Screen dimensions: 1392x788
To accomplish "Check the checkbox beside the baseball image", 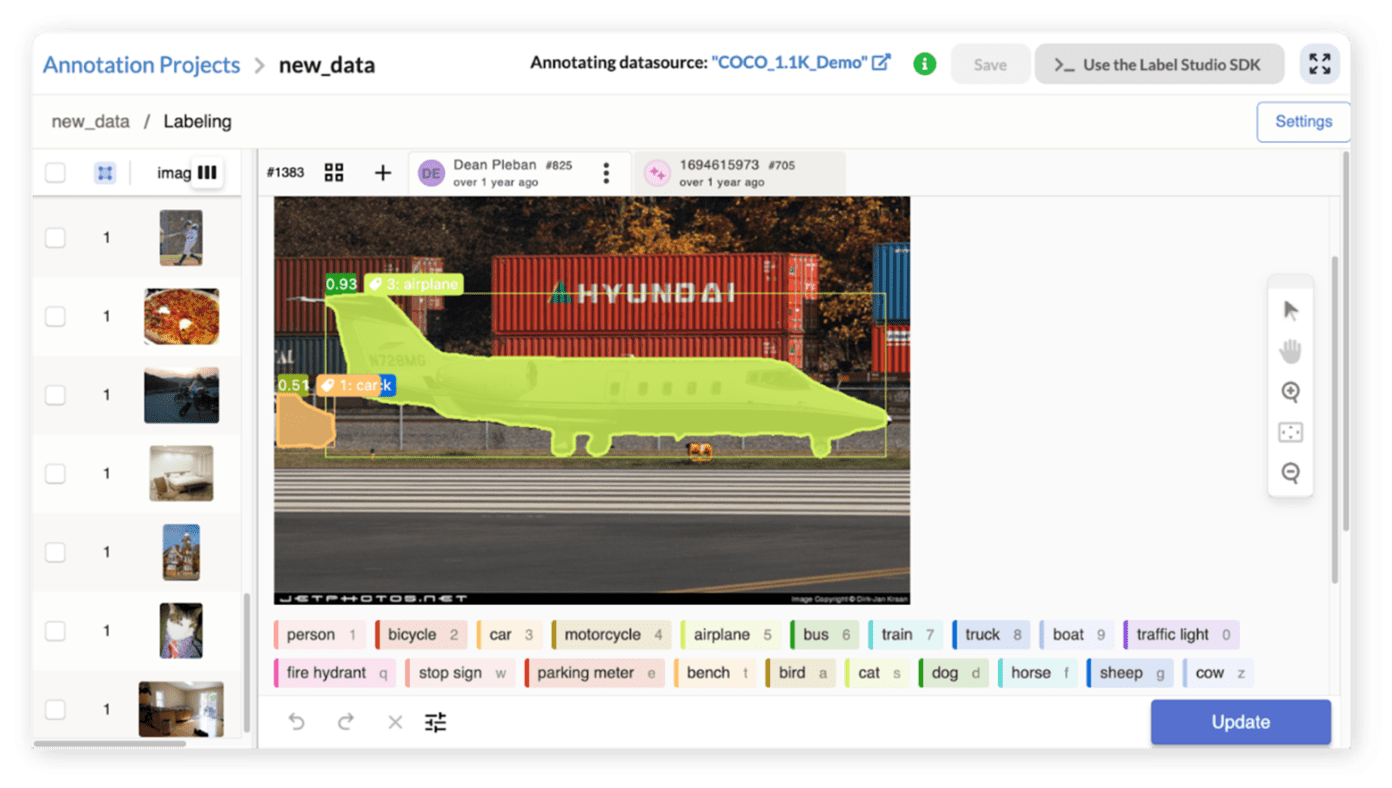I will tap(55, 237).
